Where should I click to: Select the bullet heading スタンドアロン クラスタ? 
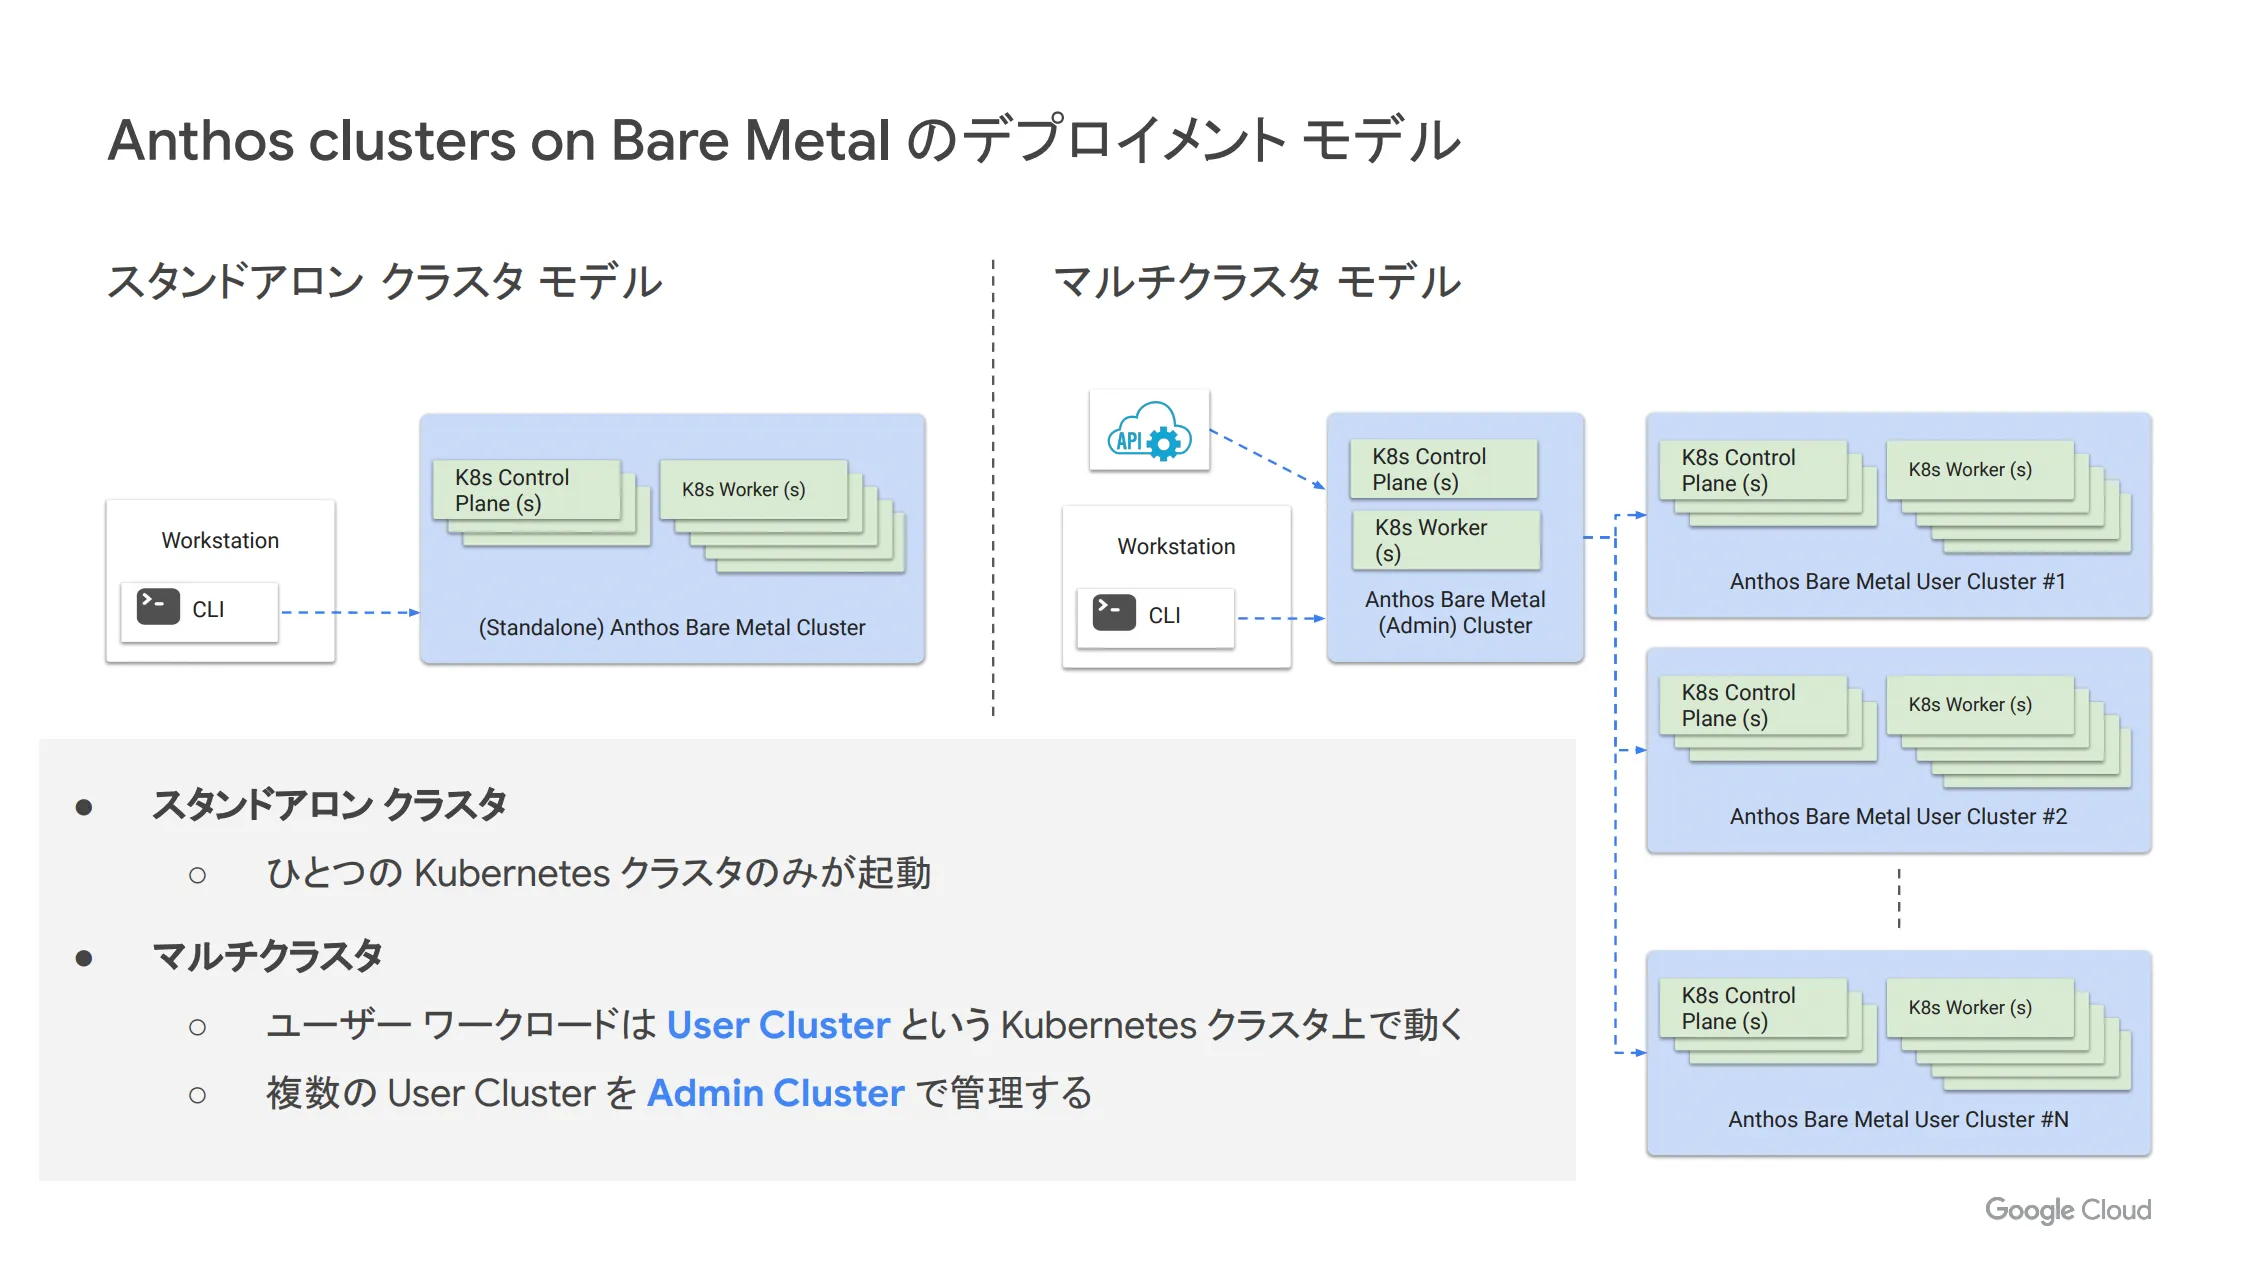[x=329, y=805]
